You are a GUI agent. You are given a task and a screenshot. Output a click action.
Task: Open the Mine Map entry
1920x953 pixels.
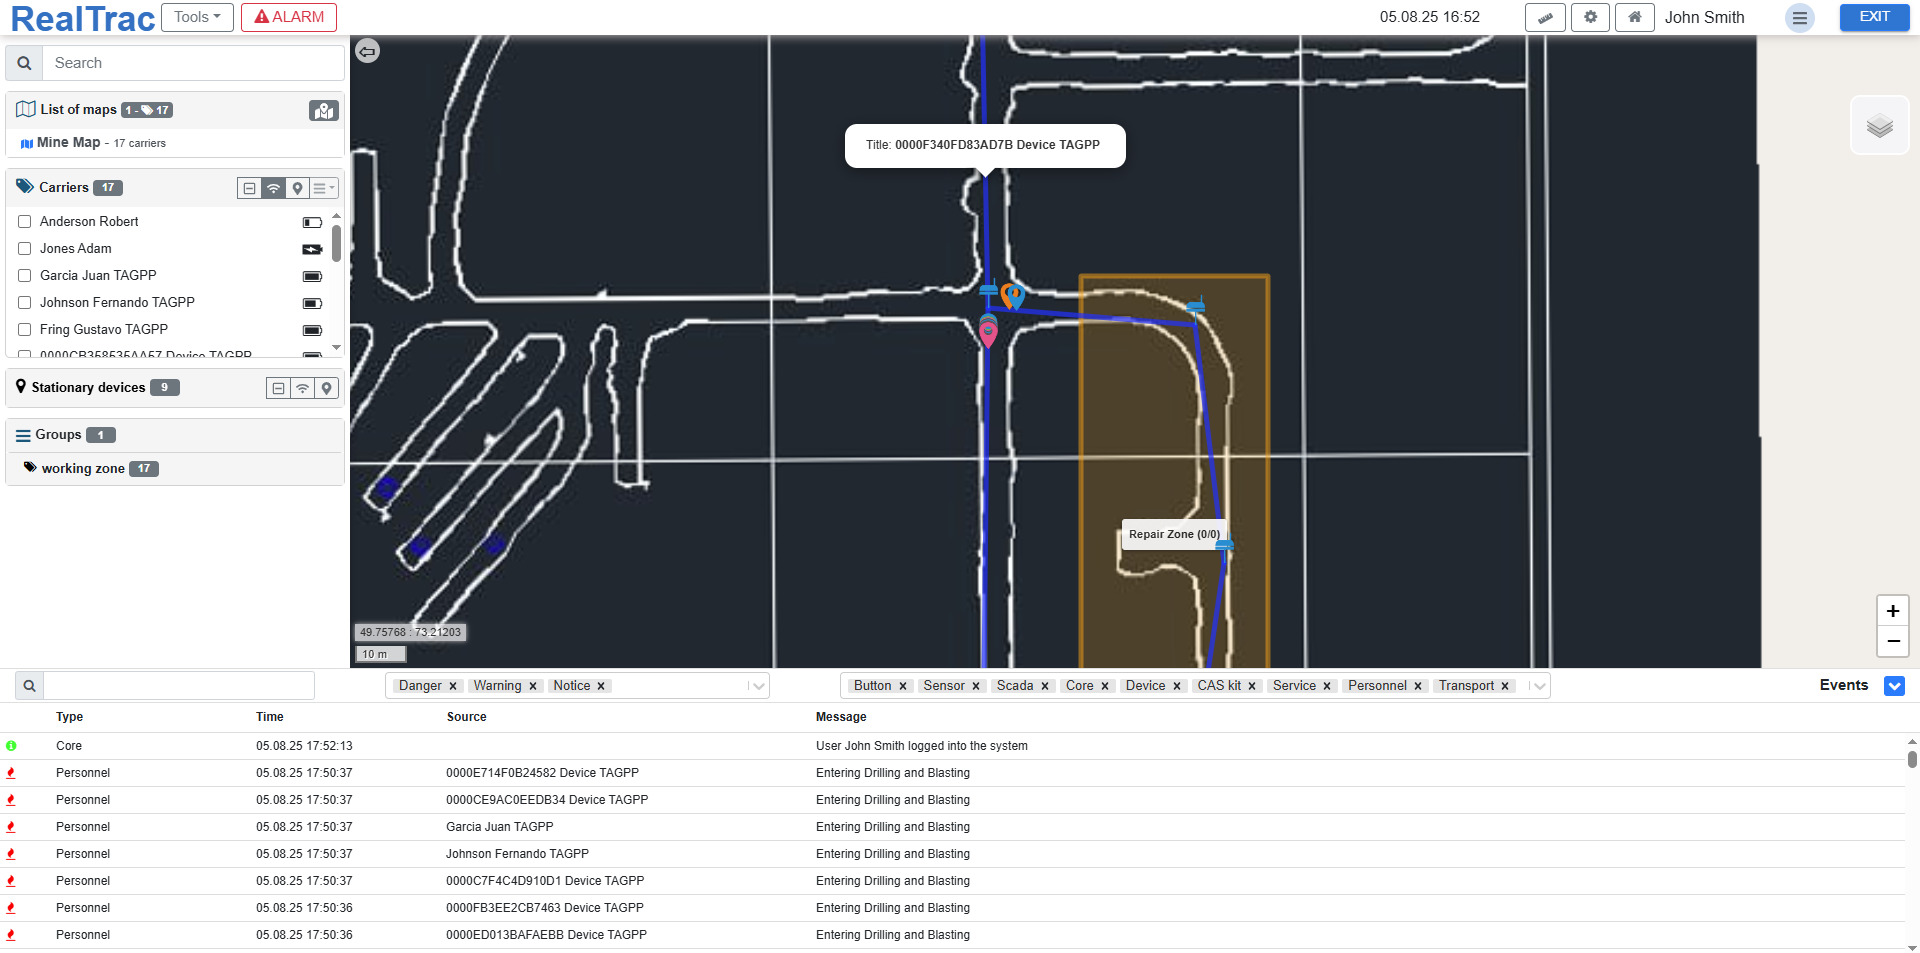[68, 143]
